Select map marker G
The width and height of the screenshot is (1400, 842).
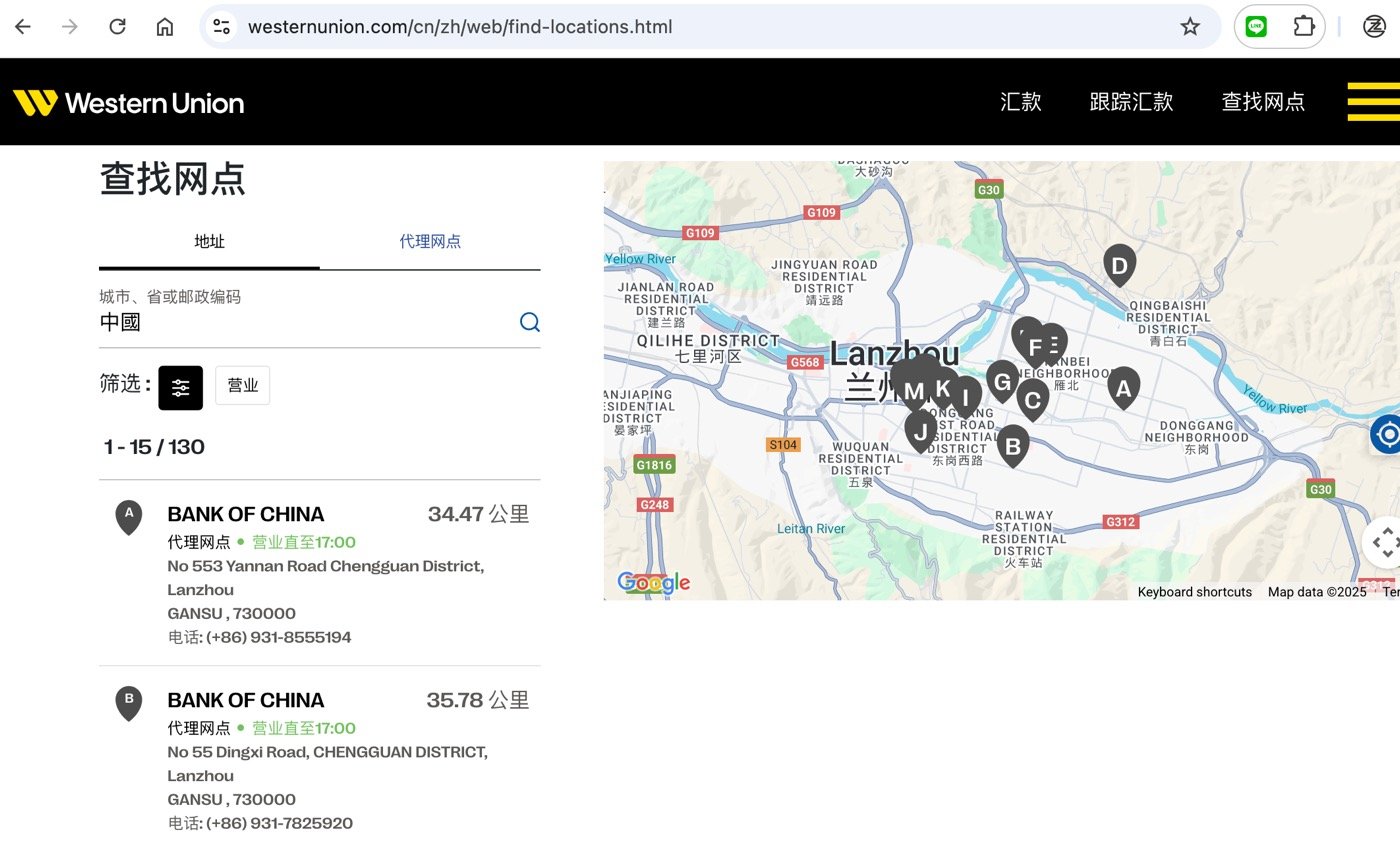click(x=1002, y=381)
